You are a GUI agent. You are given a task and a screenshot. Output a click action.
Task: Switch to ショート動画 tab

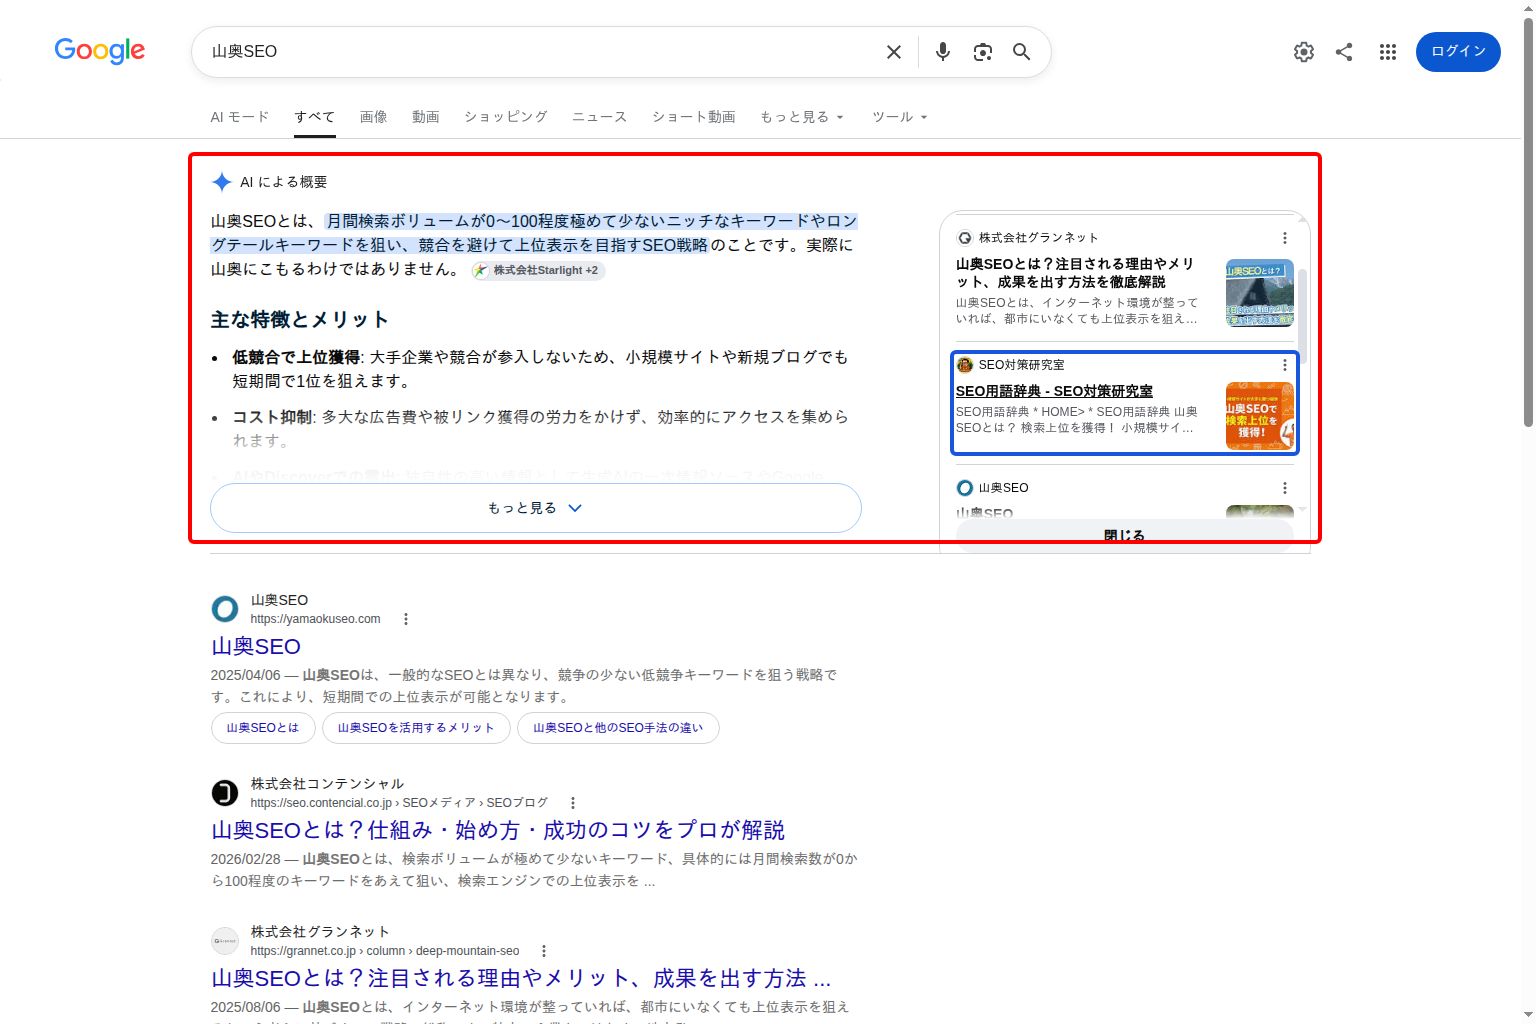click(694, 117)
